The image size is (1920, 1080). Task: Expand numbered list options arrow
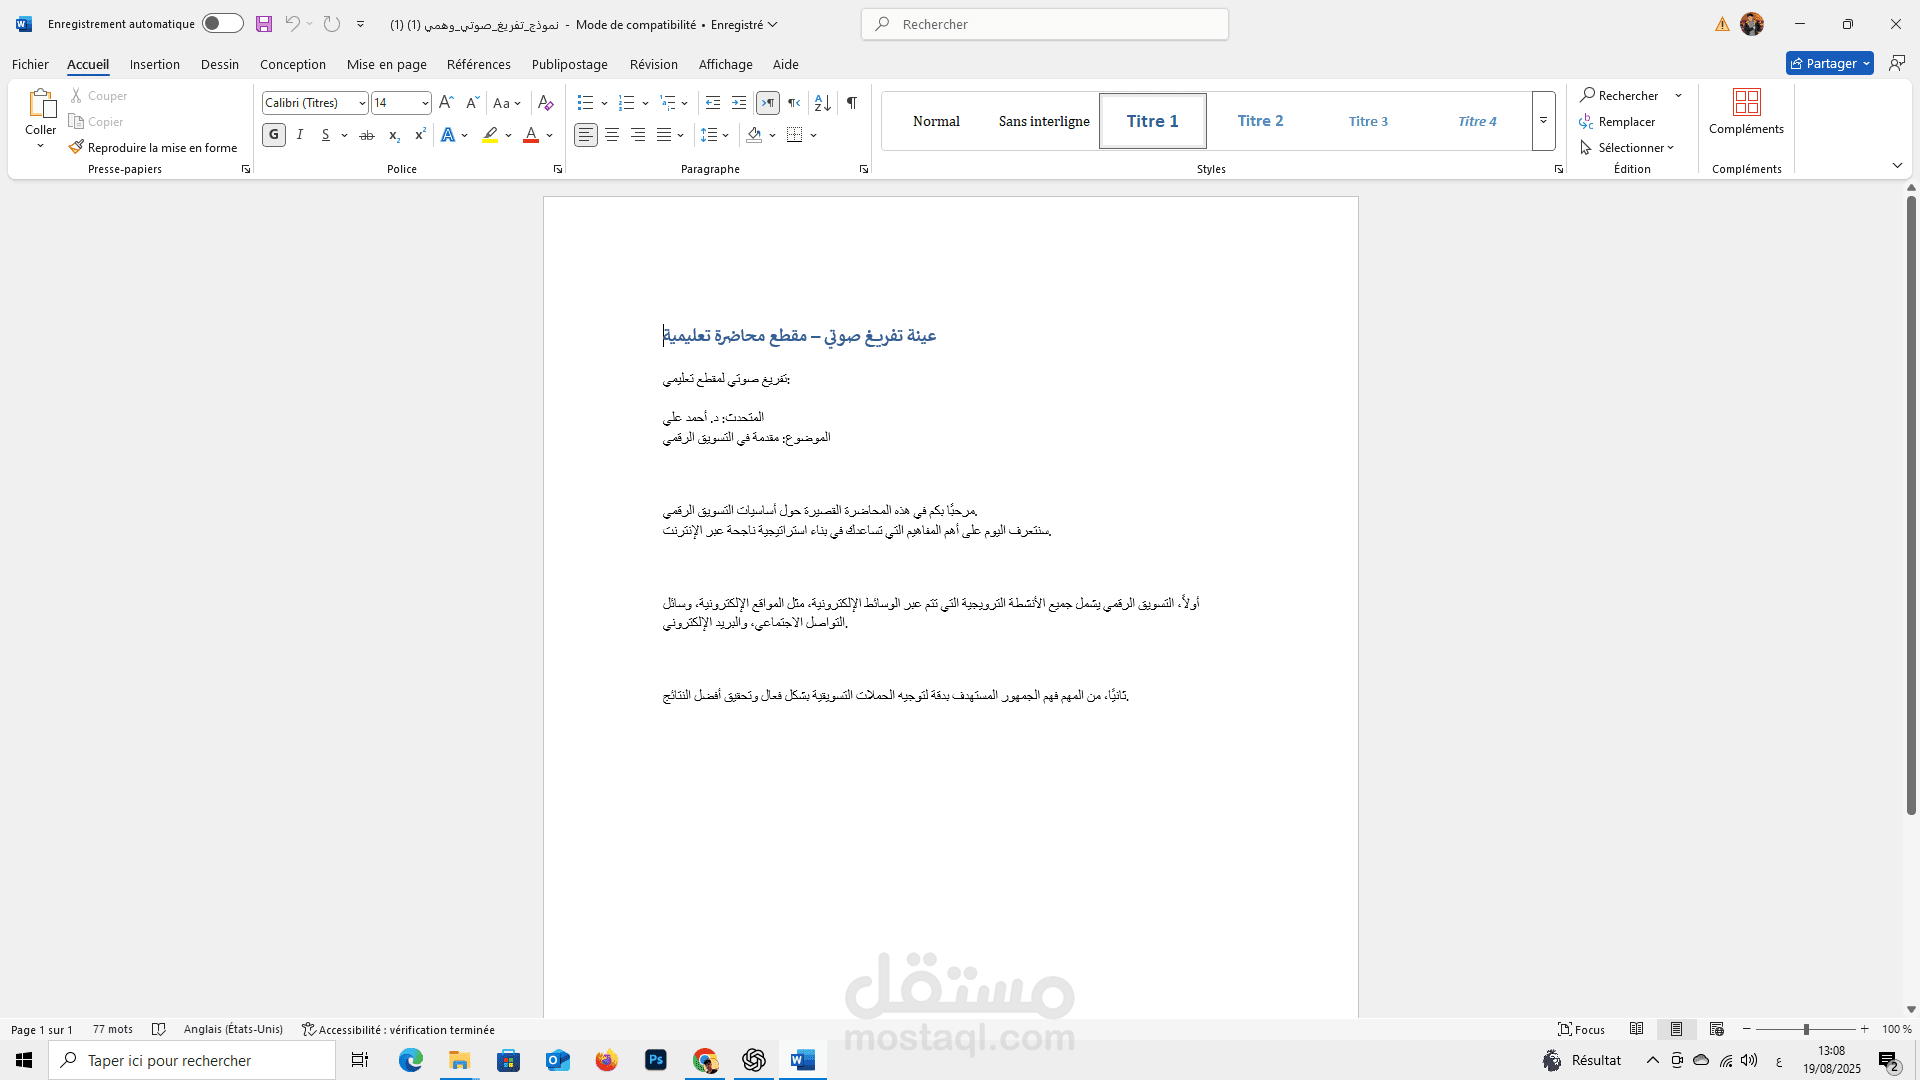pyautogui.click(x=645, y=103)
